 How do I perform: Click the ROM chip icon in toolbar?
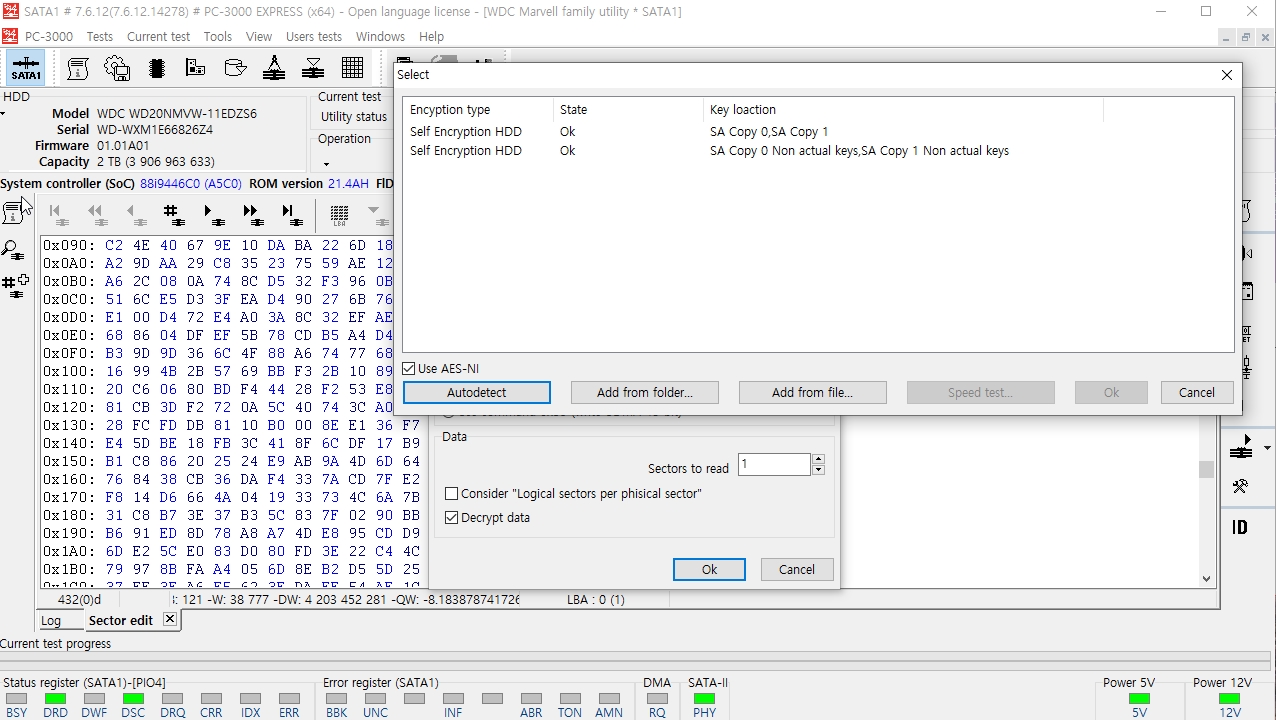click(x=156, y=68)
